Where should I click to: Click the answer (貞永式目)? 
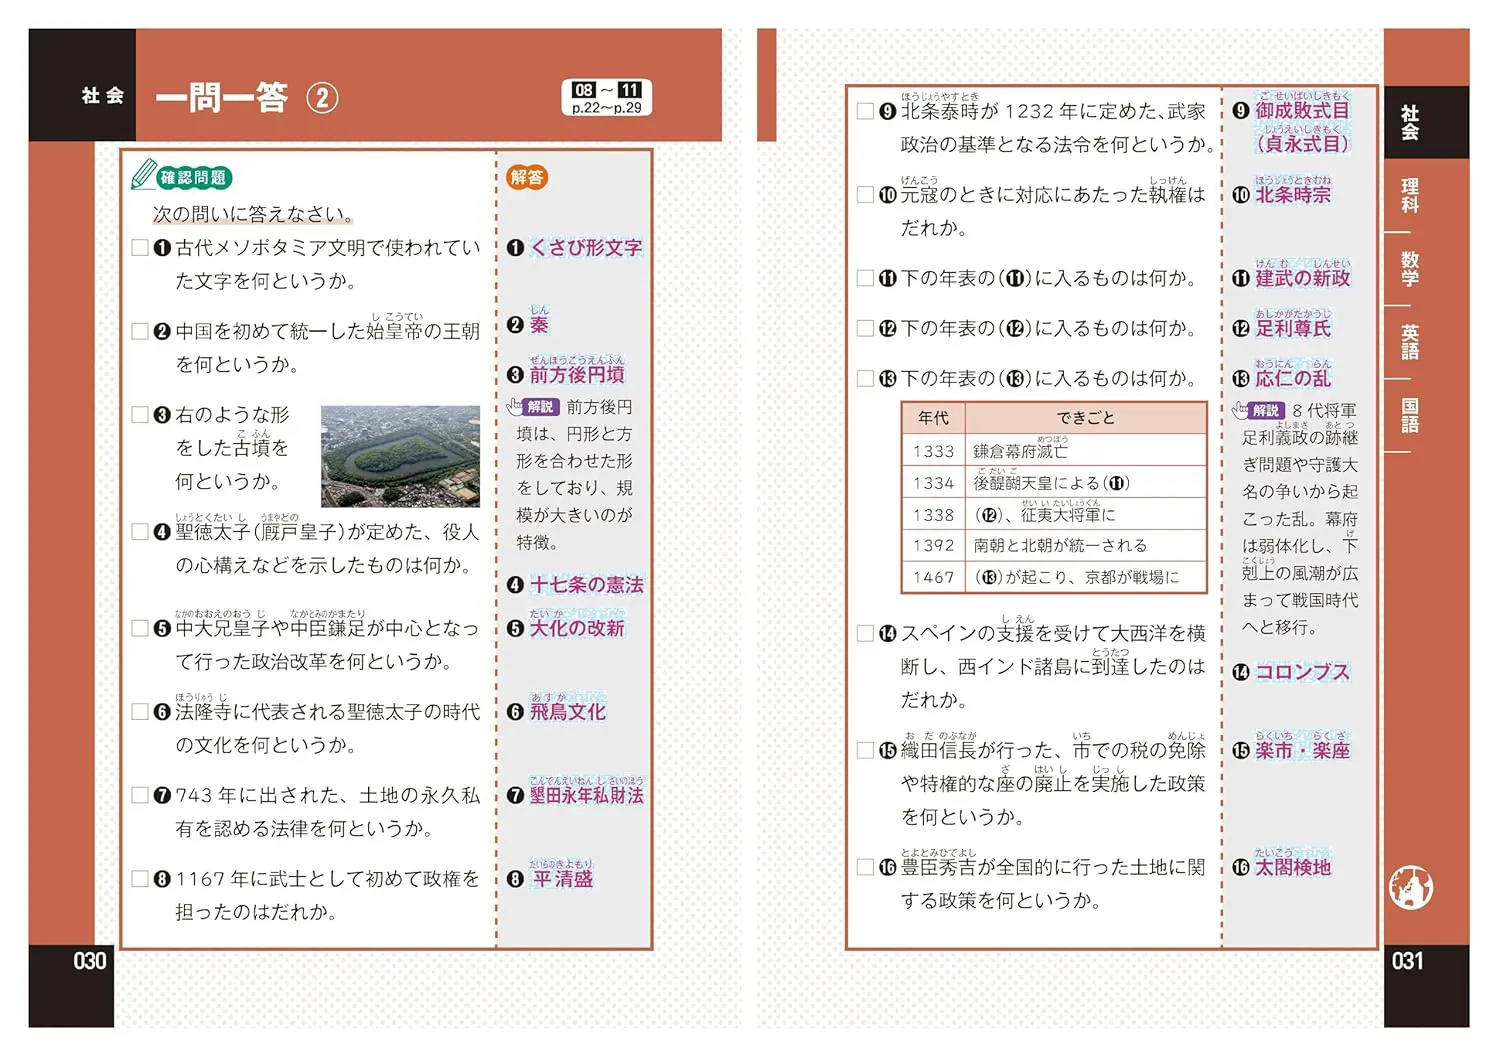[x=1302, y=144]
